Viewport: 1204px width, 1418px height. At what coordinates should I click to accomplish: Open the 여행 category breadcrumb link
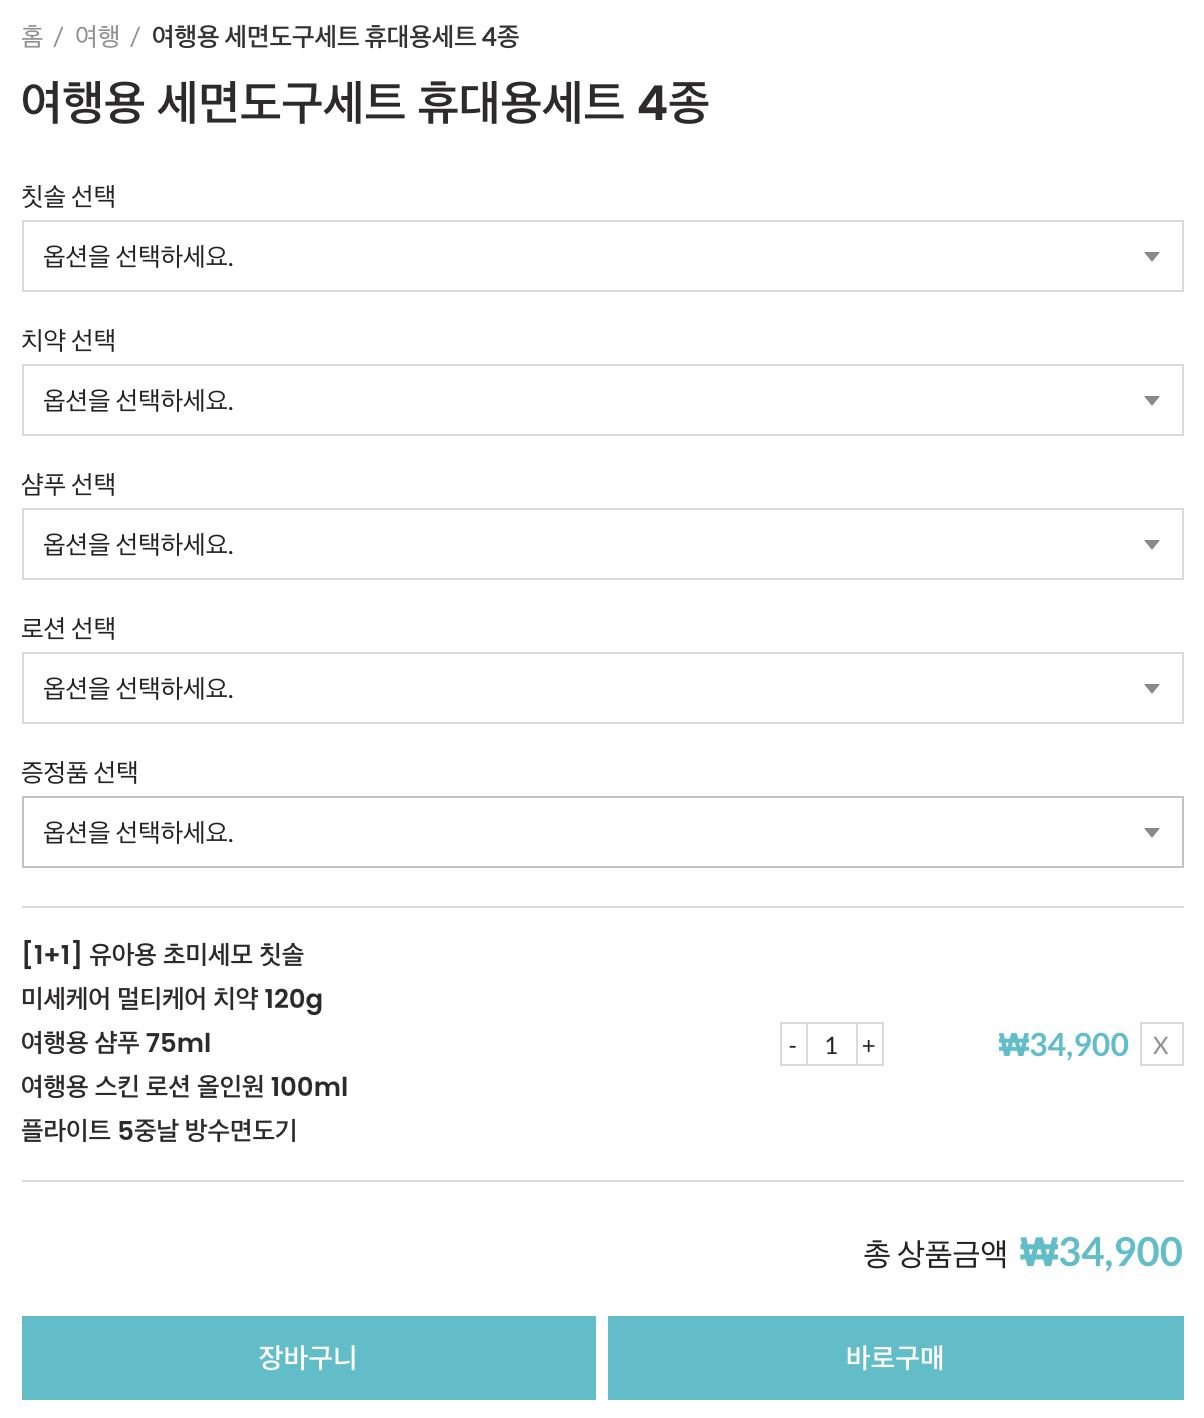[x=97, y=37]
